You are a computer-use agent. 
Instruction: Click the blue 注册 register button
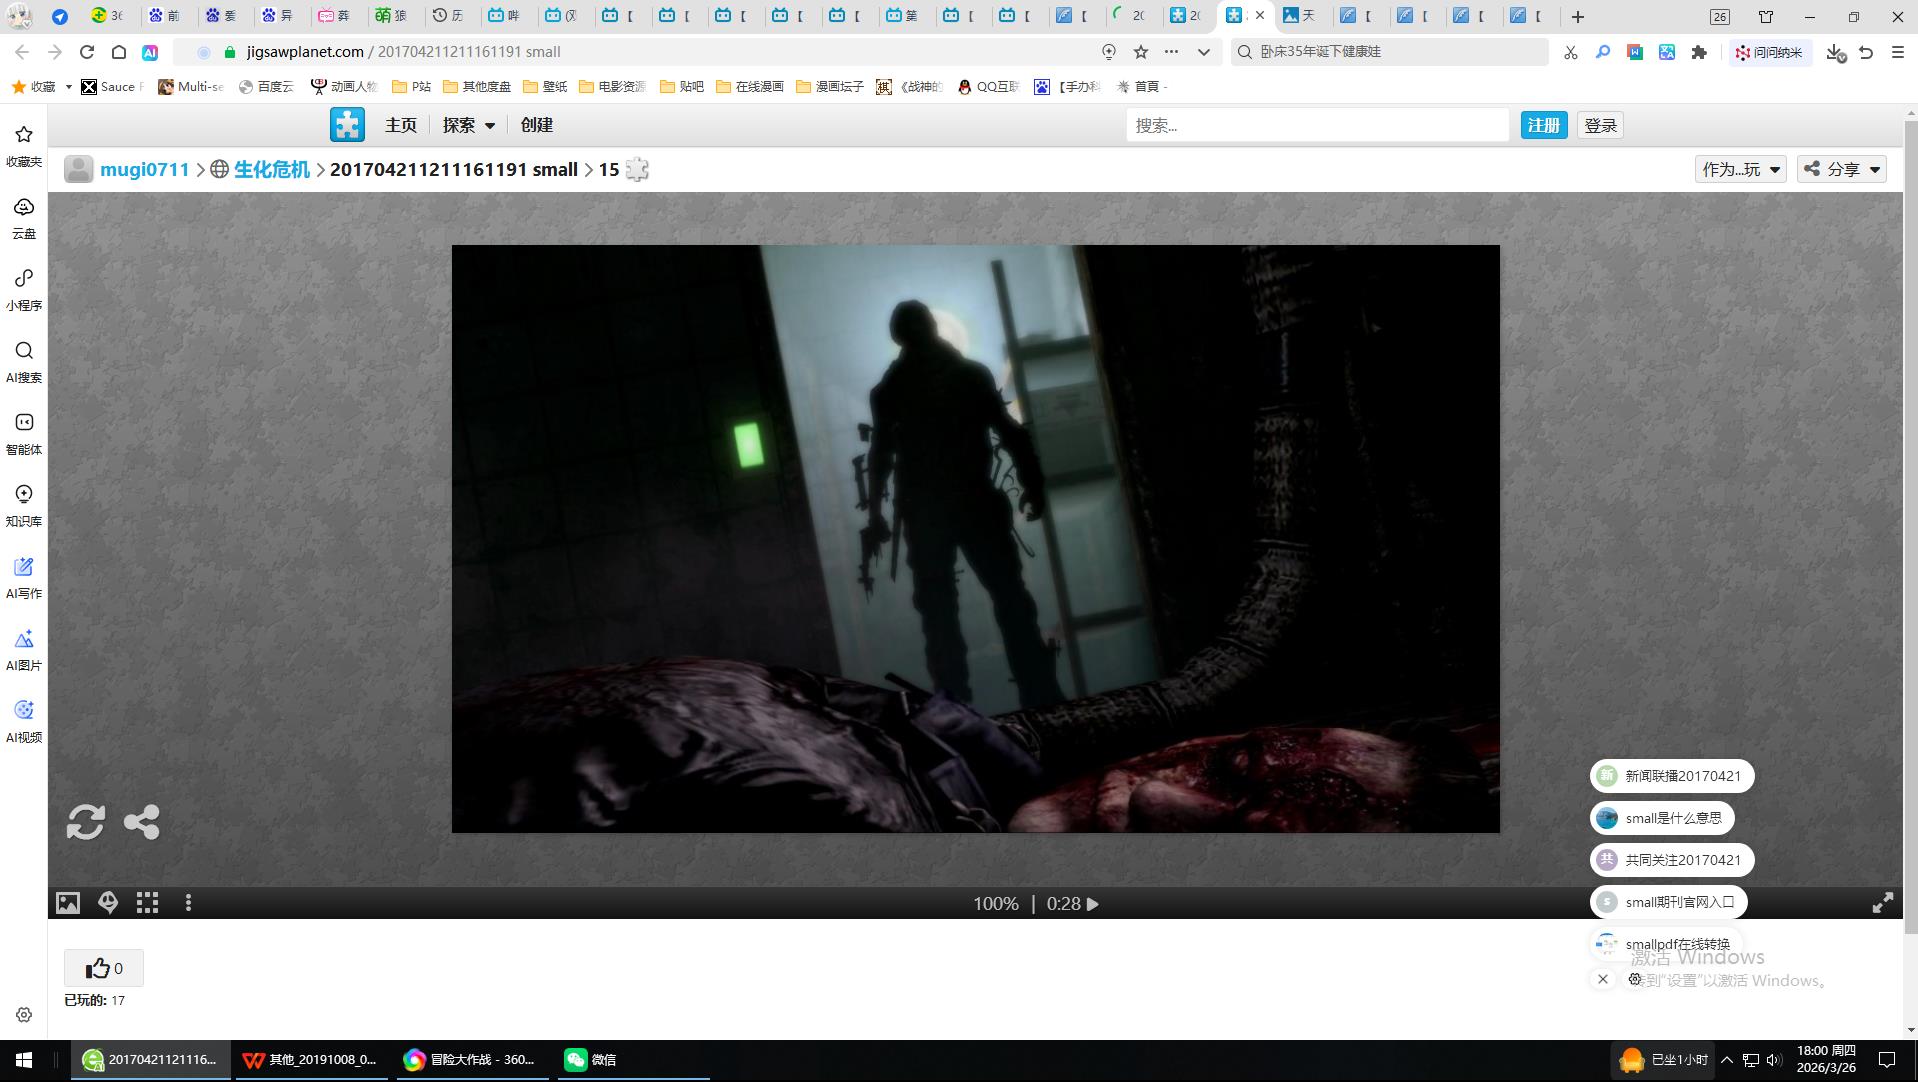[x=1543, y=125]
